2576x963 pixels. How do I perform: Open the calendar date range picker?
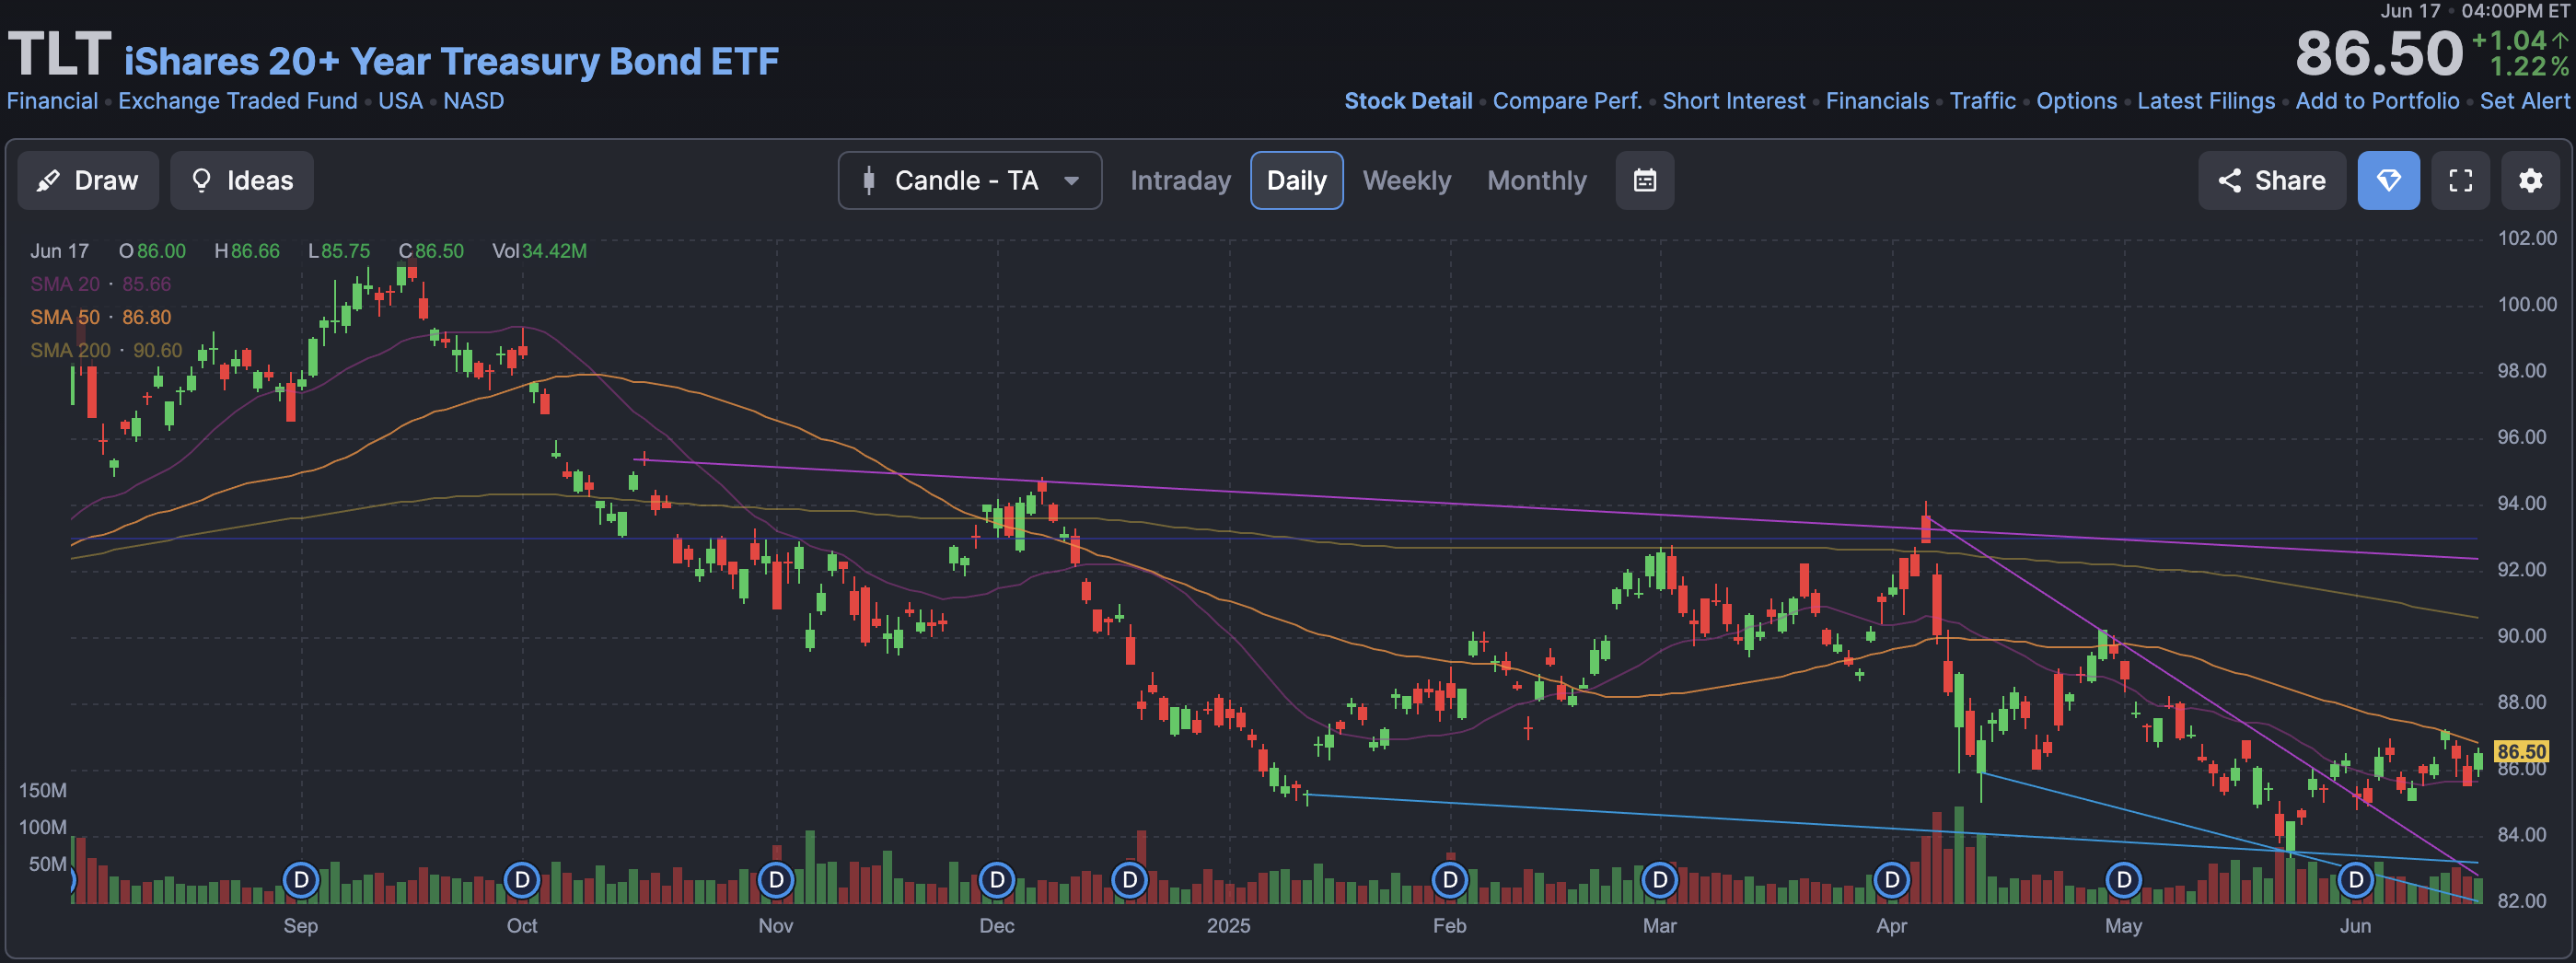pyautogui.click(x=1645, y=180)
